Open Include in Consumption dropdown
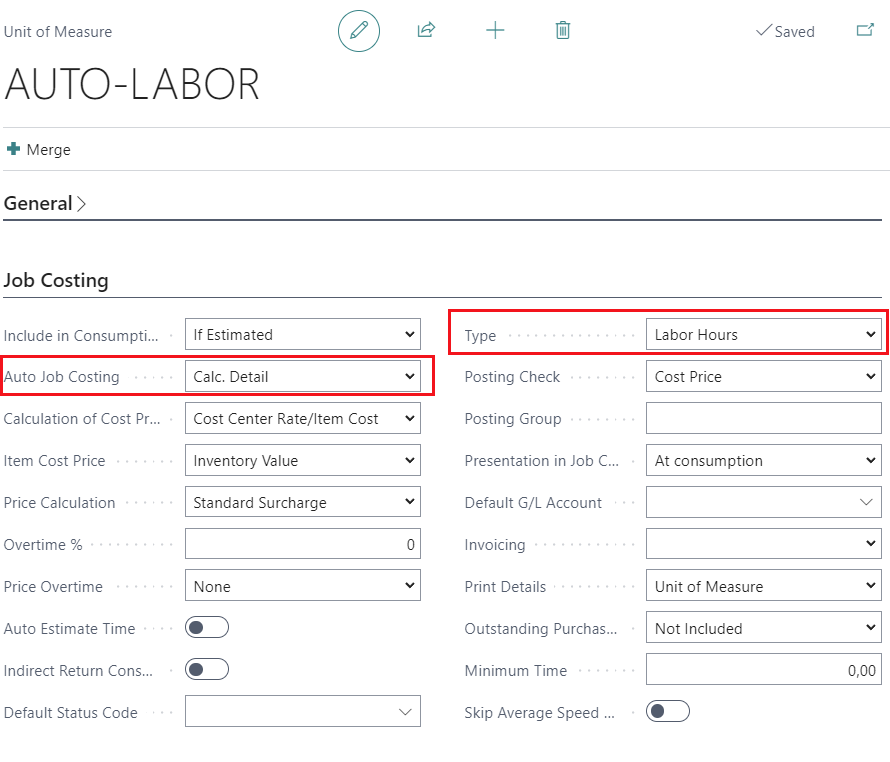The image size is (890, 762). coord(303,334)
